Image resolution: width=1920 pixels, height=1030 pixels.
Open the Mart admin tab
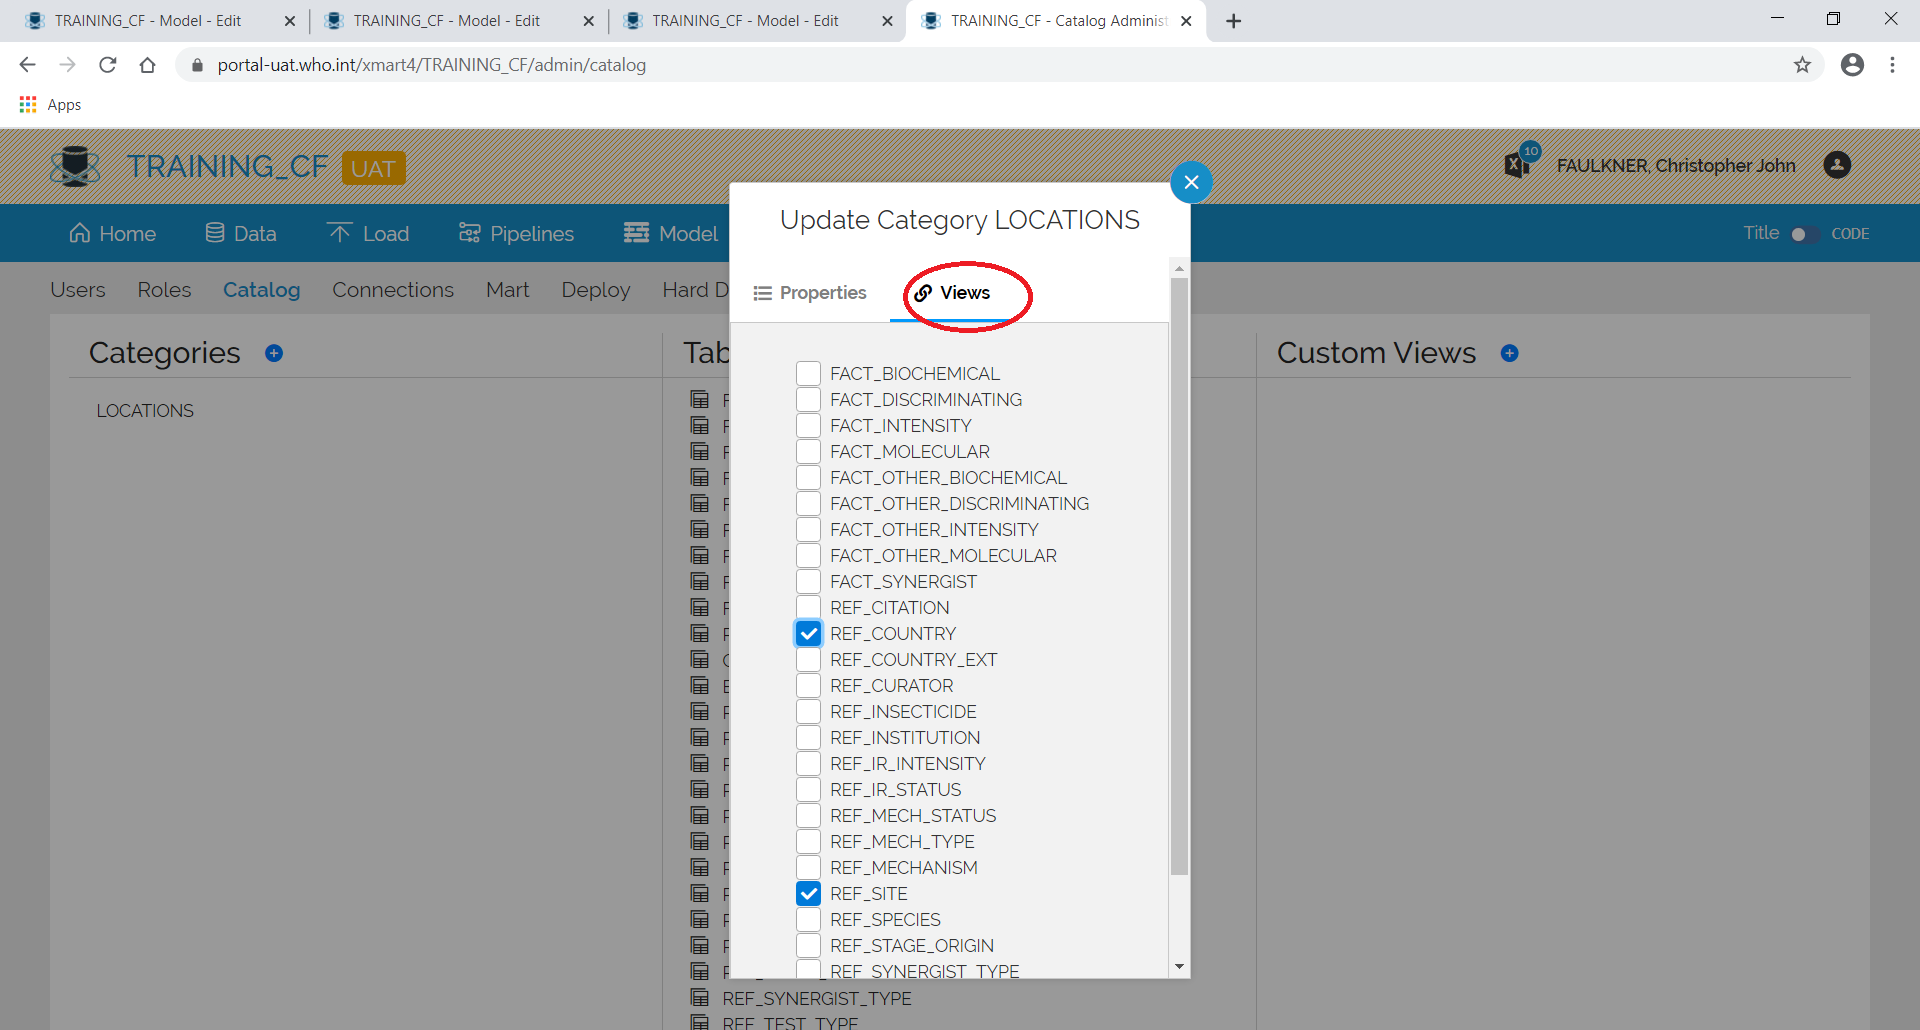[x=508, y=290]
